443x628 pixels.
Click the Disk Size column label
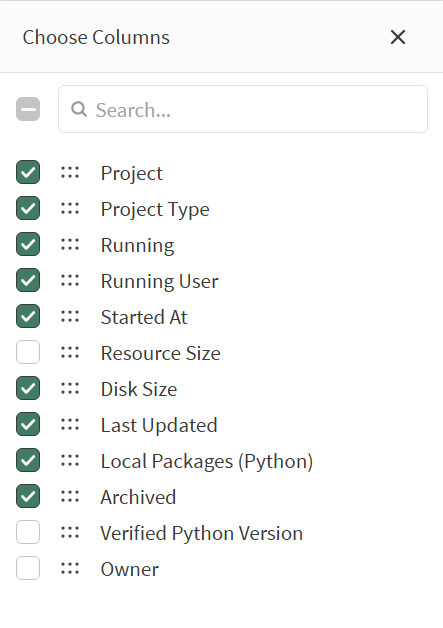pos(139,389)
